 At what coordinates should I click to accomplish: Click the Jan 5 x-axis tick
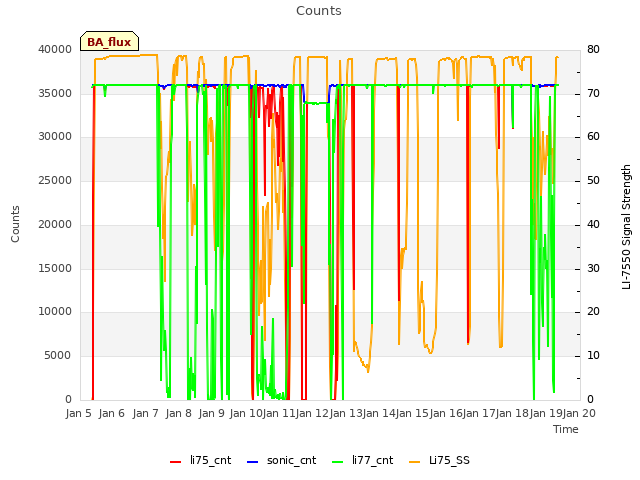78,413
